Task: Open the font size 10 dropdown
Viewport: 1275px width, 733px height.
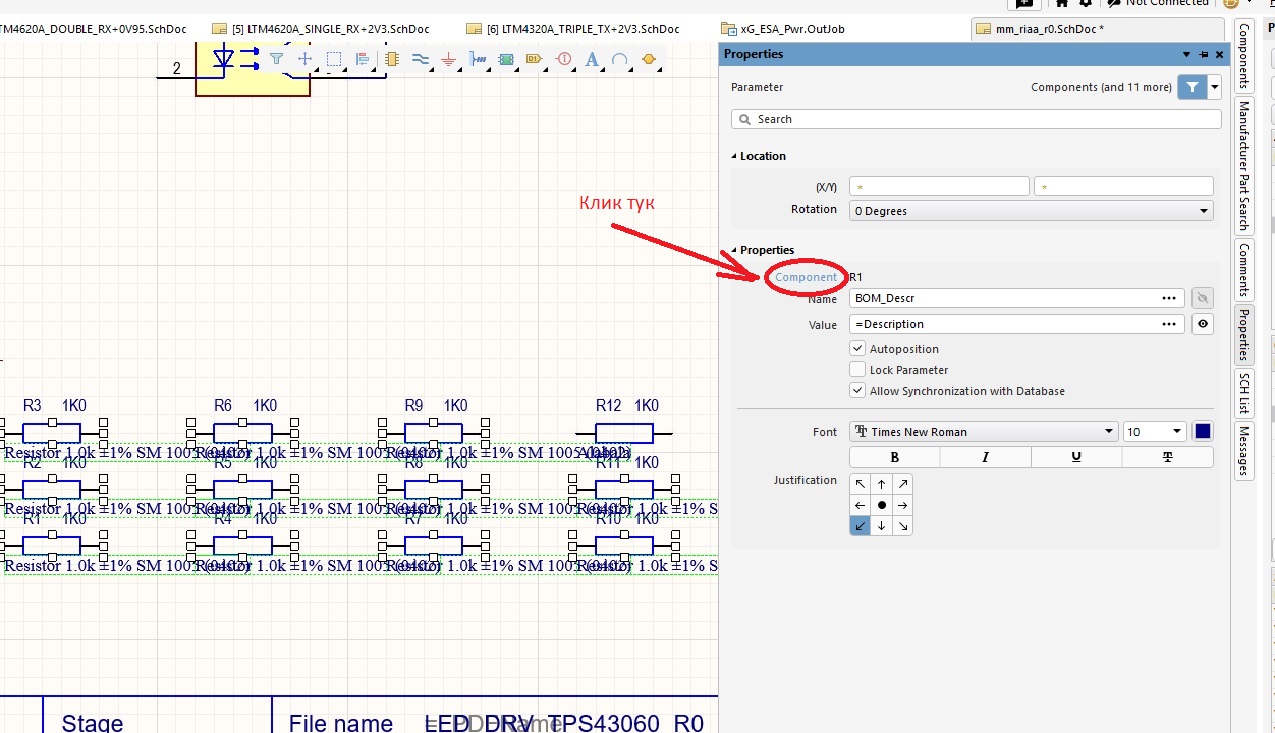Action: (1154, 432)
